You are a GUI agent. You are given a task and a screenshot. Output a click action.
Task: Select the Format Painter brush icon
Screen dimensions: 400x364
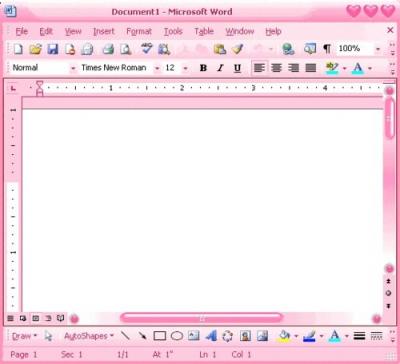click(238, 49)
